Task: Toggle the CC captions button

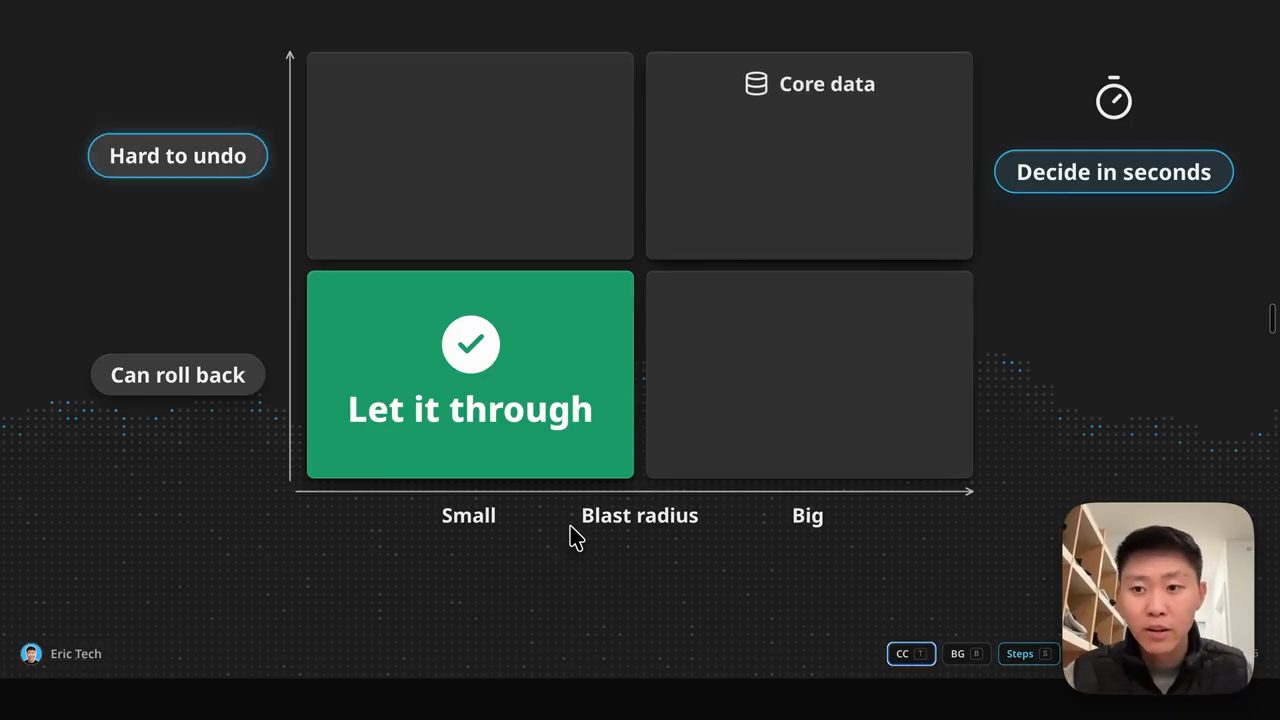Action: (x=911, y=654)
